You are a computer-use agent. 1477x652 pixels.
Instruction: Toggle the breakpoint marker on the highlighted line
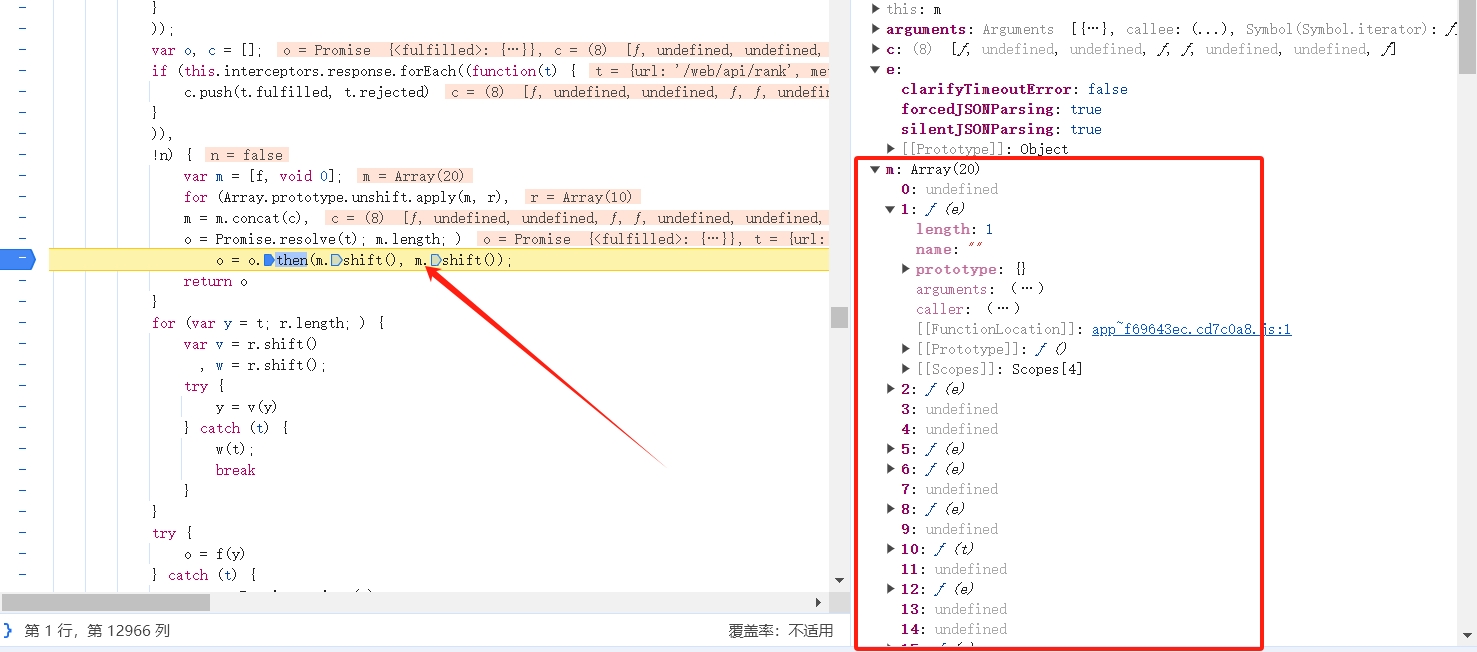[x=17, y=260]
